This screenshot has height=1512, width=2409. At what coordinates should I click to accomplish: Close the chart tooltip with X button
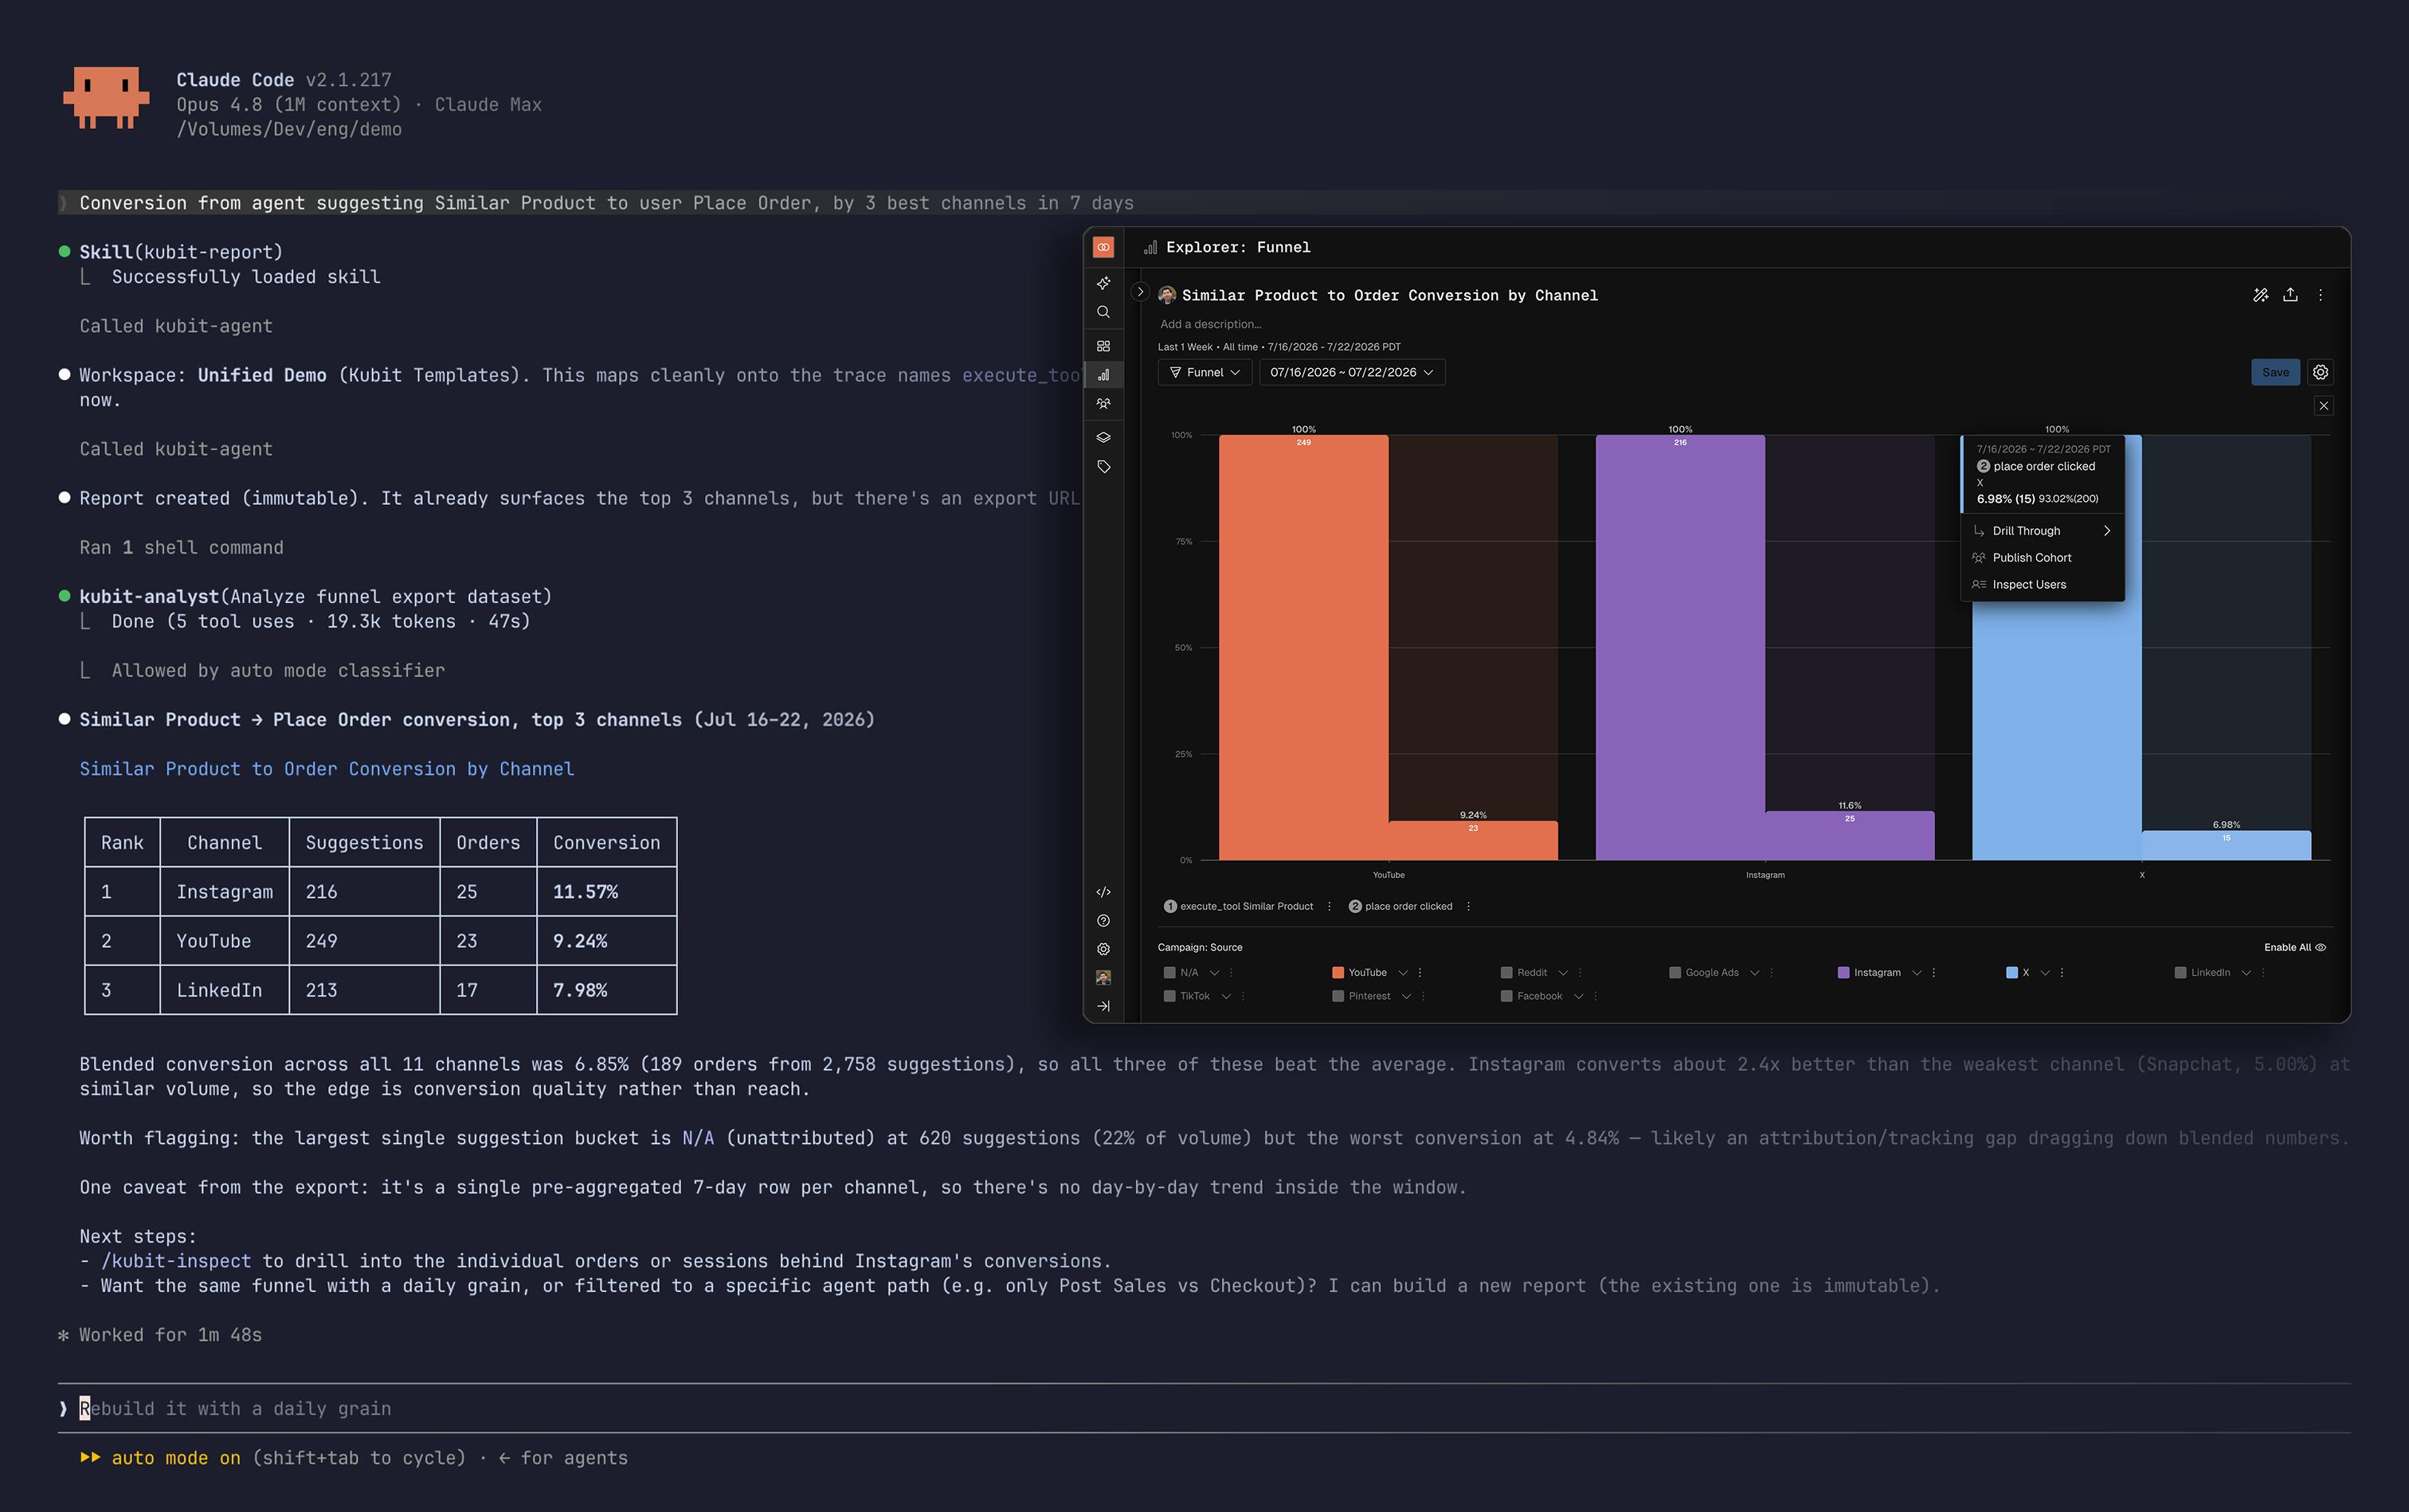click(2323, 406)
